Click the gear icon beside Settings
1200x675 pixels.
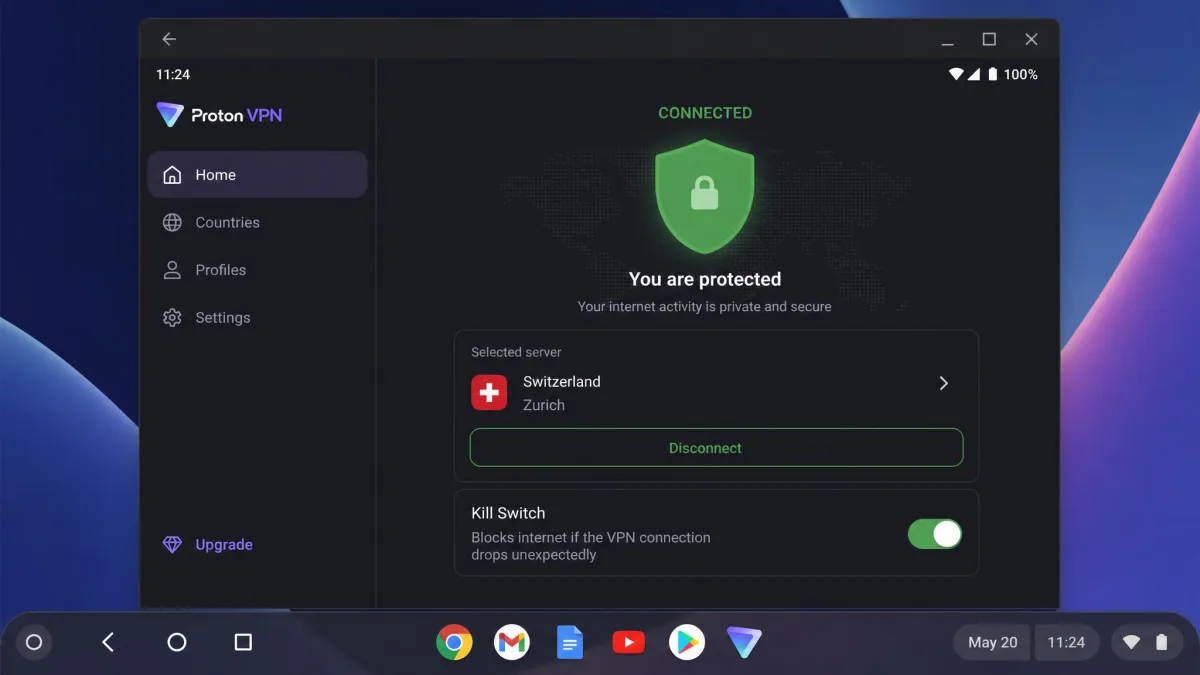[172, 317]
